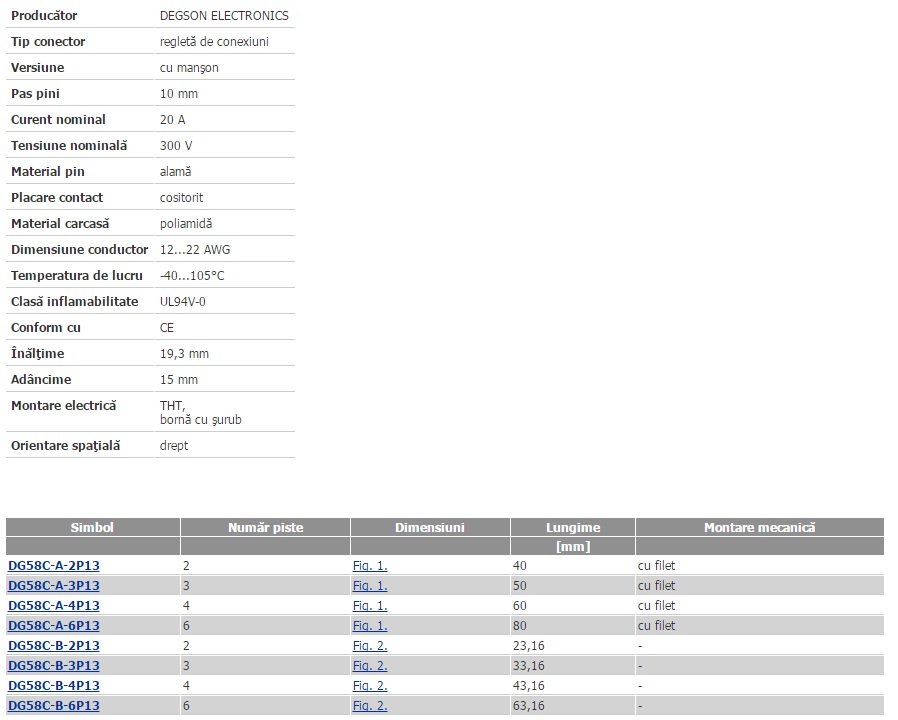The width and height of the screenshot is (898, 720).
Task: Click the Tensiune nominală label
Action: [x=69, y=146]
